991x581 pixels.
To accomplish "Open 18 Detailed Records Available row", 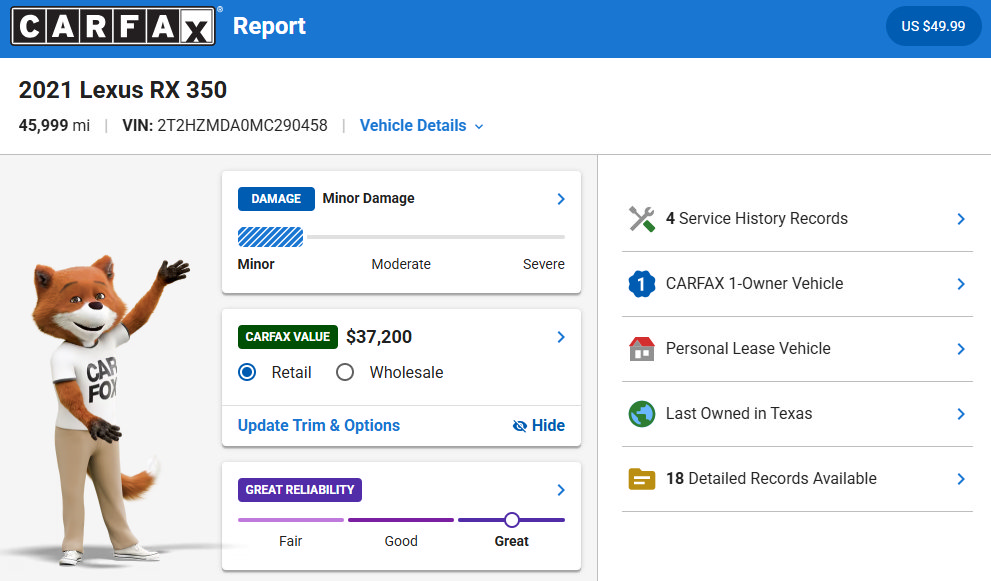I will tap(798, 479).
